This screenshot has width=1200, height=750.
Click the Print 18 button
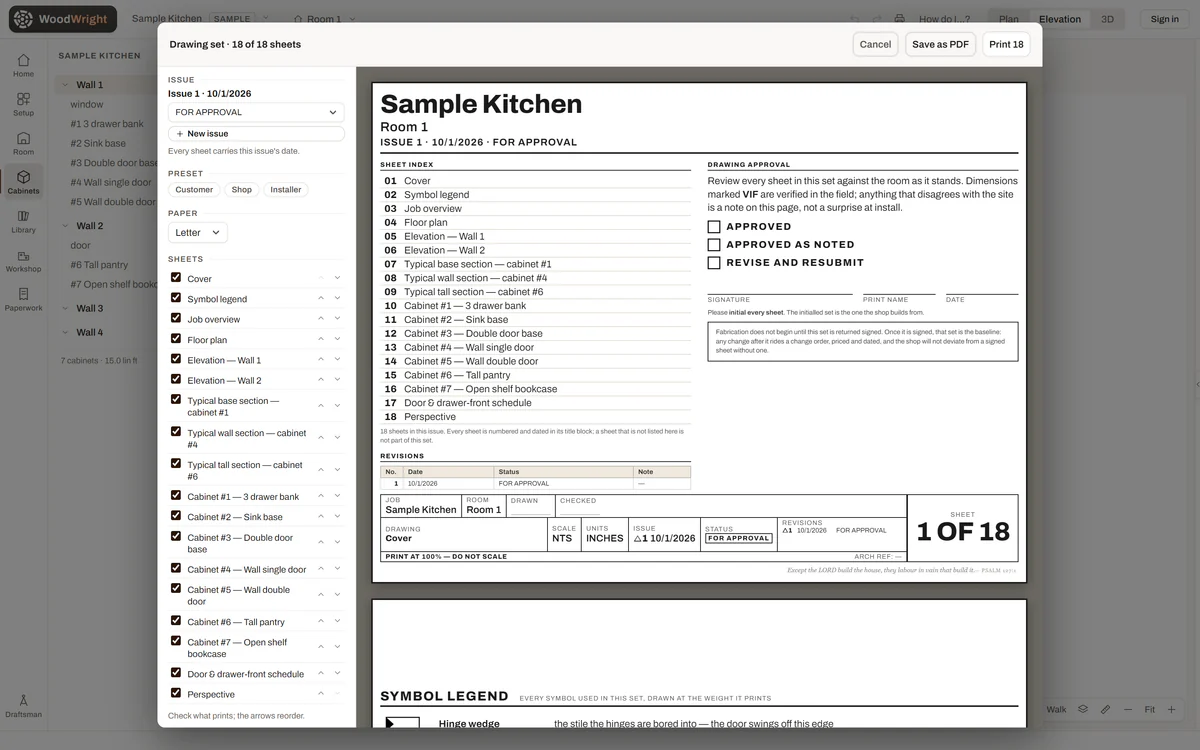1006,44
